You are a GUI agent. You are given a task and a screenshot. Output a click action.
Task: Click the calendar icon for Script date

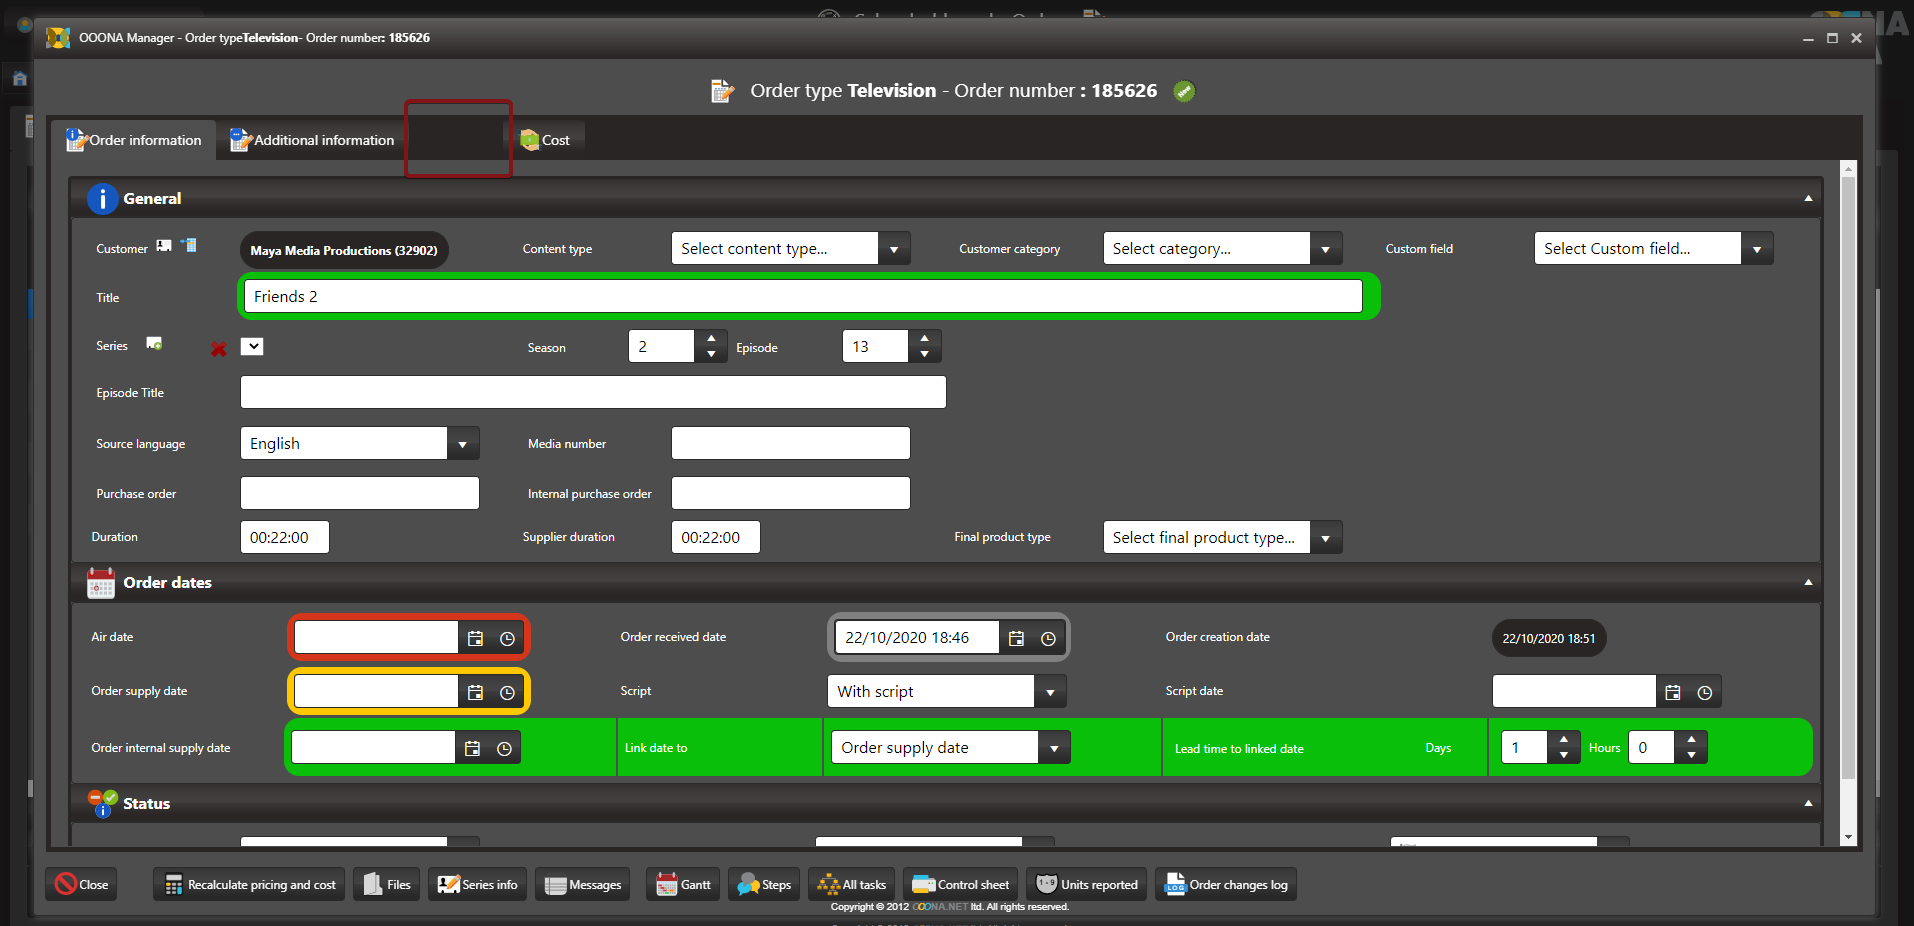click(1672, 692)
